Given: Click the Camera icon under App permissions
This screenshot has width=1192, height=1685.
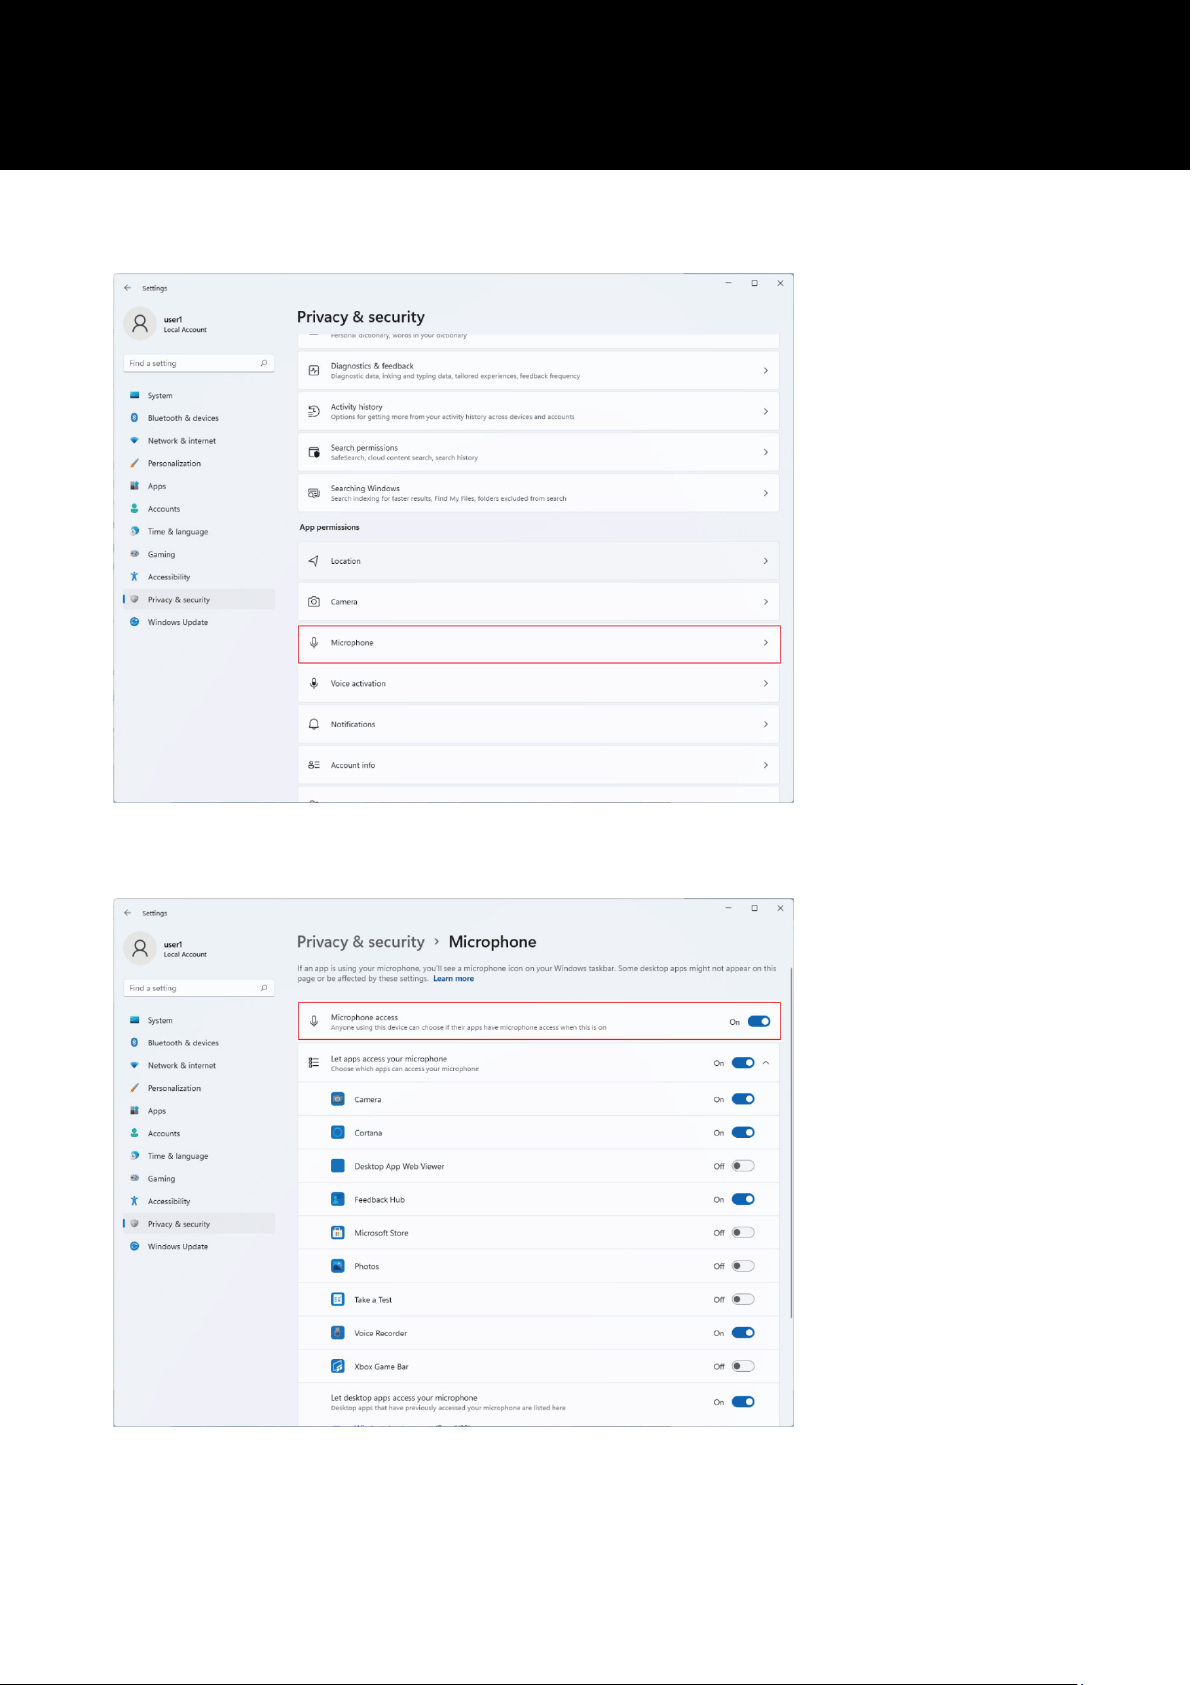Looking at the screenshot, I should (x=314, y=602).
